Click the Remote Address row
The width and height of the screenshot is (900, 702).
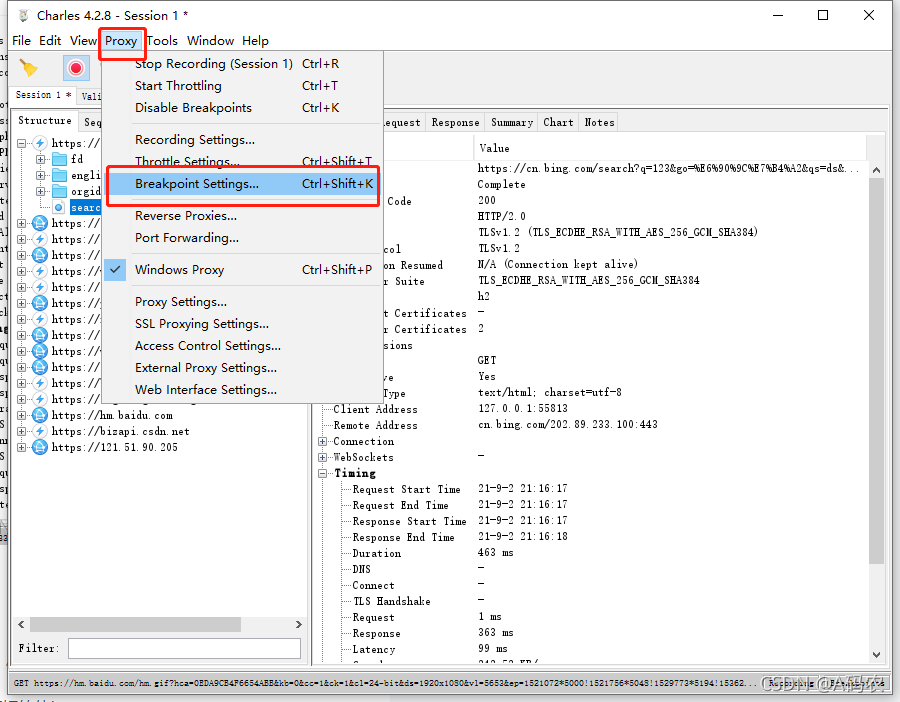591,425
